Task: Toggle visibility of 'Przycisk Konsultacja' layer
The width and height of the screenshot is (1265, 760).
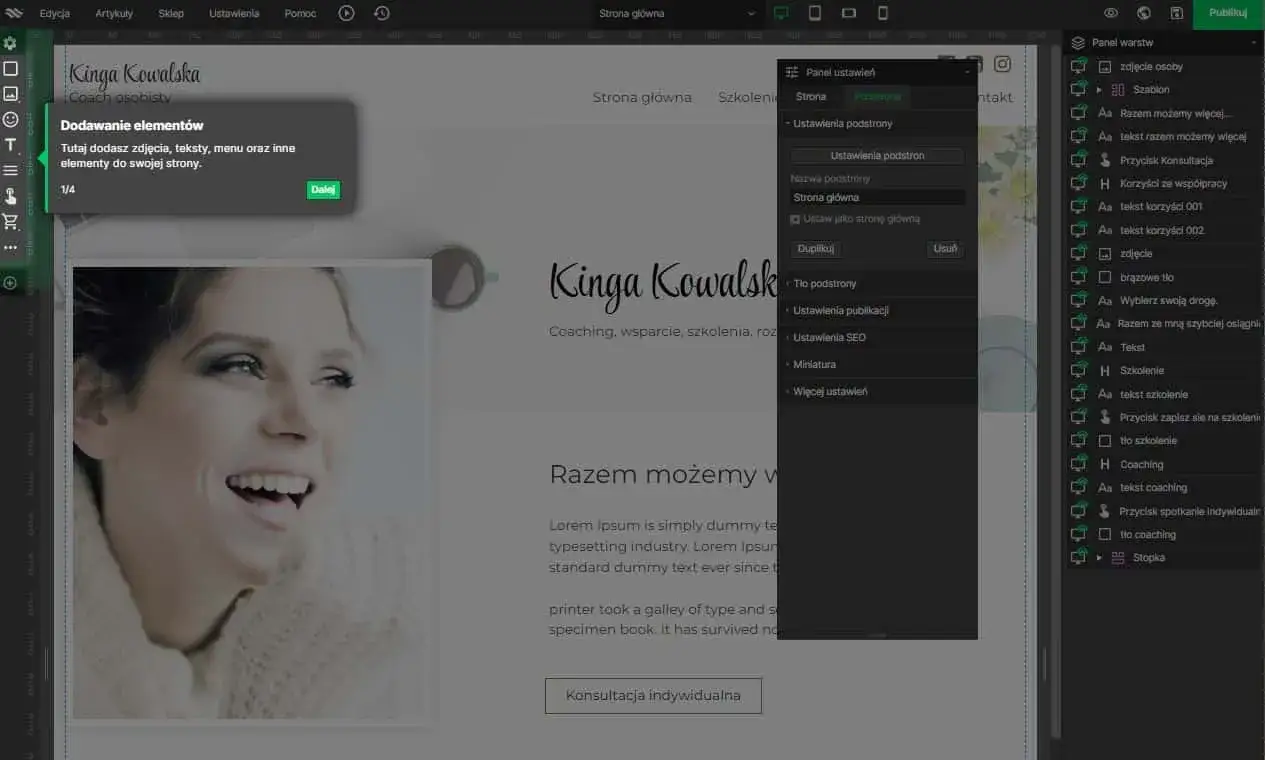Action: 1080,160
